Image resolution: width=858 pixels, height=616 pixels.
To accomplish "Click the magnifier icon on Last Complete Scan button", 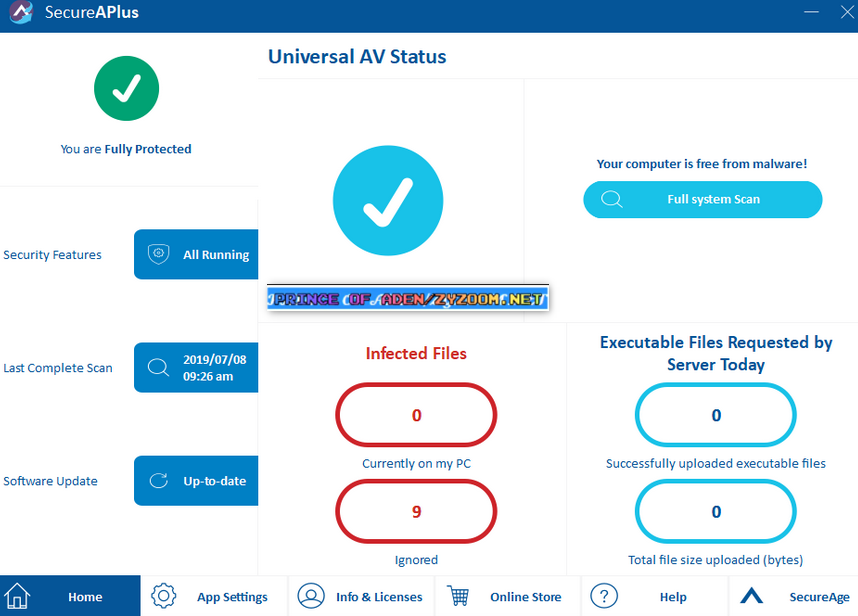I will point(159,368).
